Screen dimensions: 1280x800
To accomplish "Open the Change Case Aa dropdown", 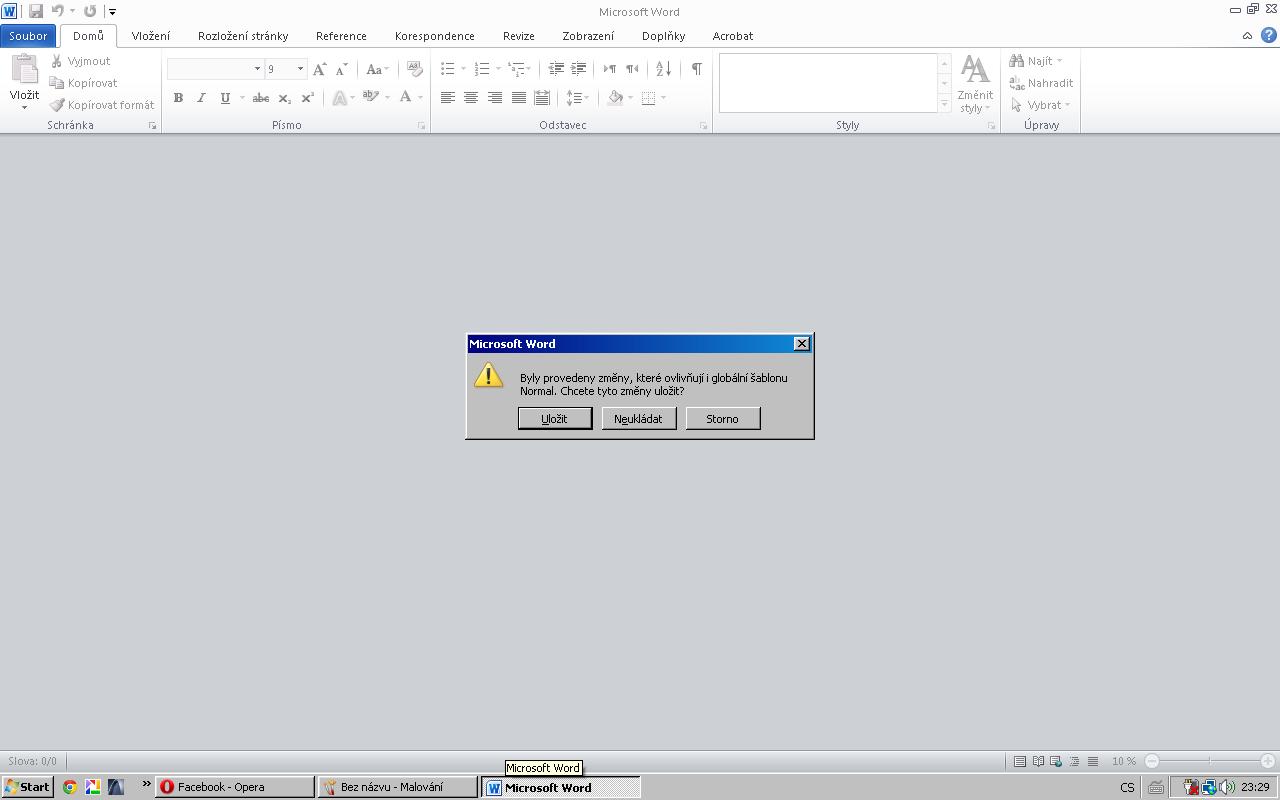I will point(377,69).
